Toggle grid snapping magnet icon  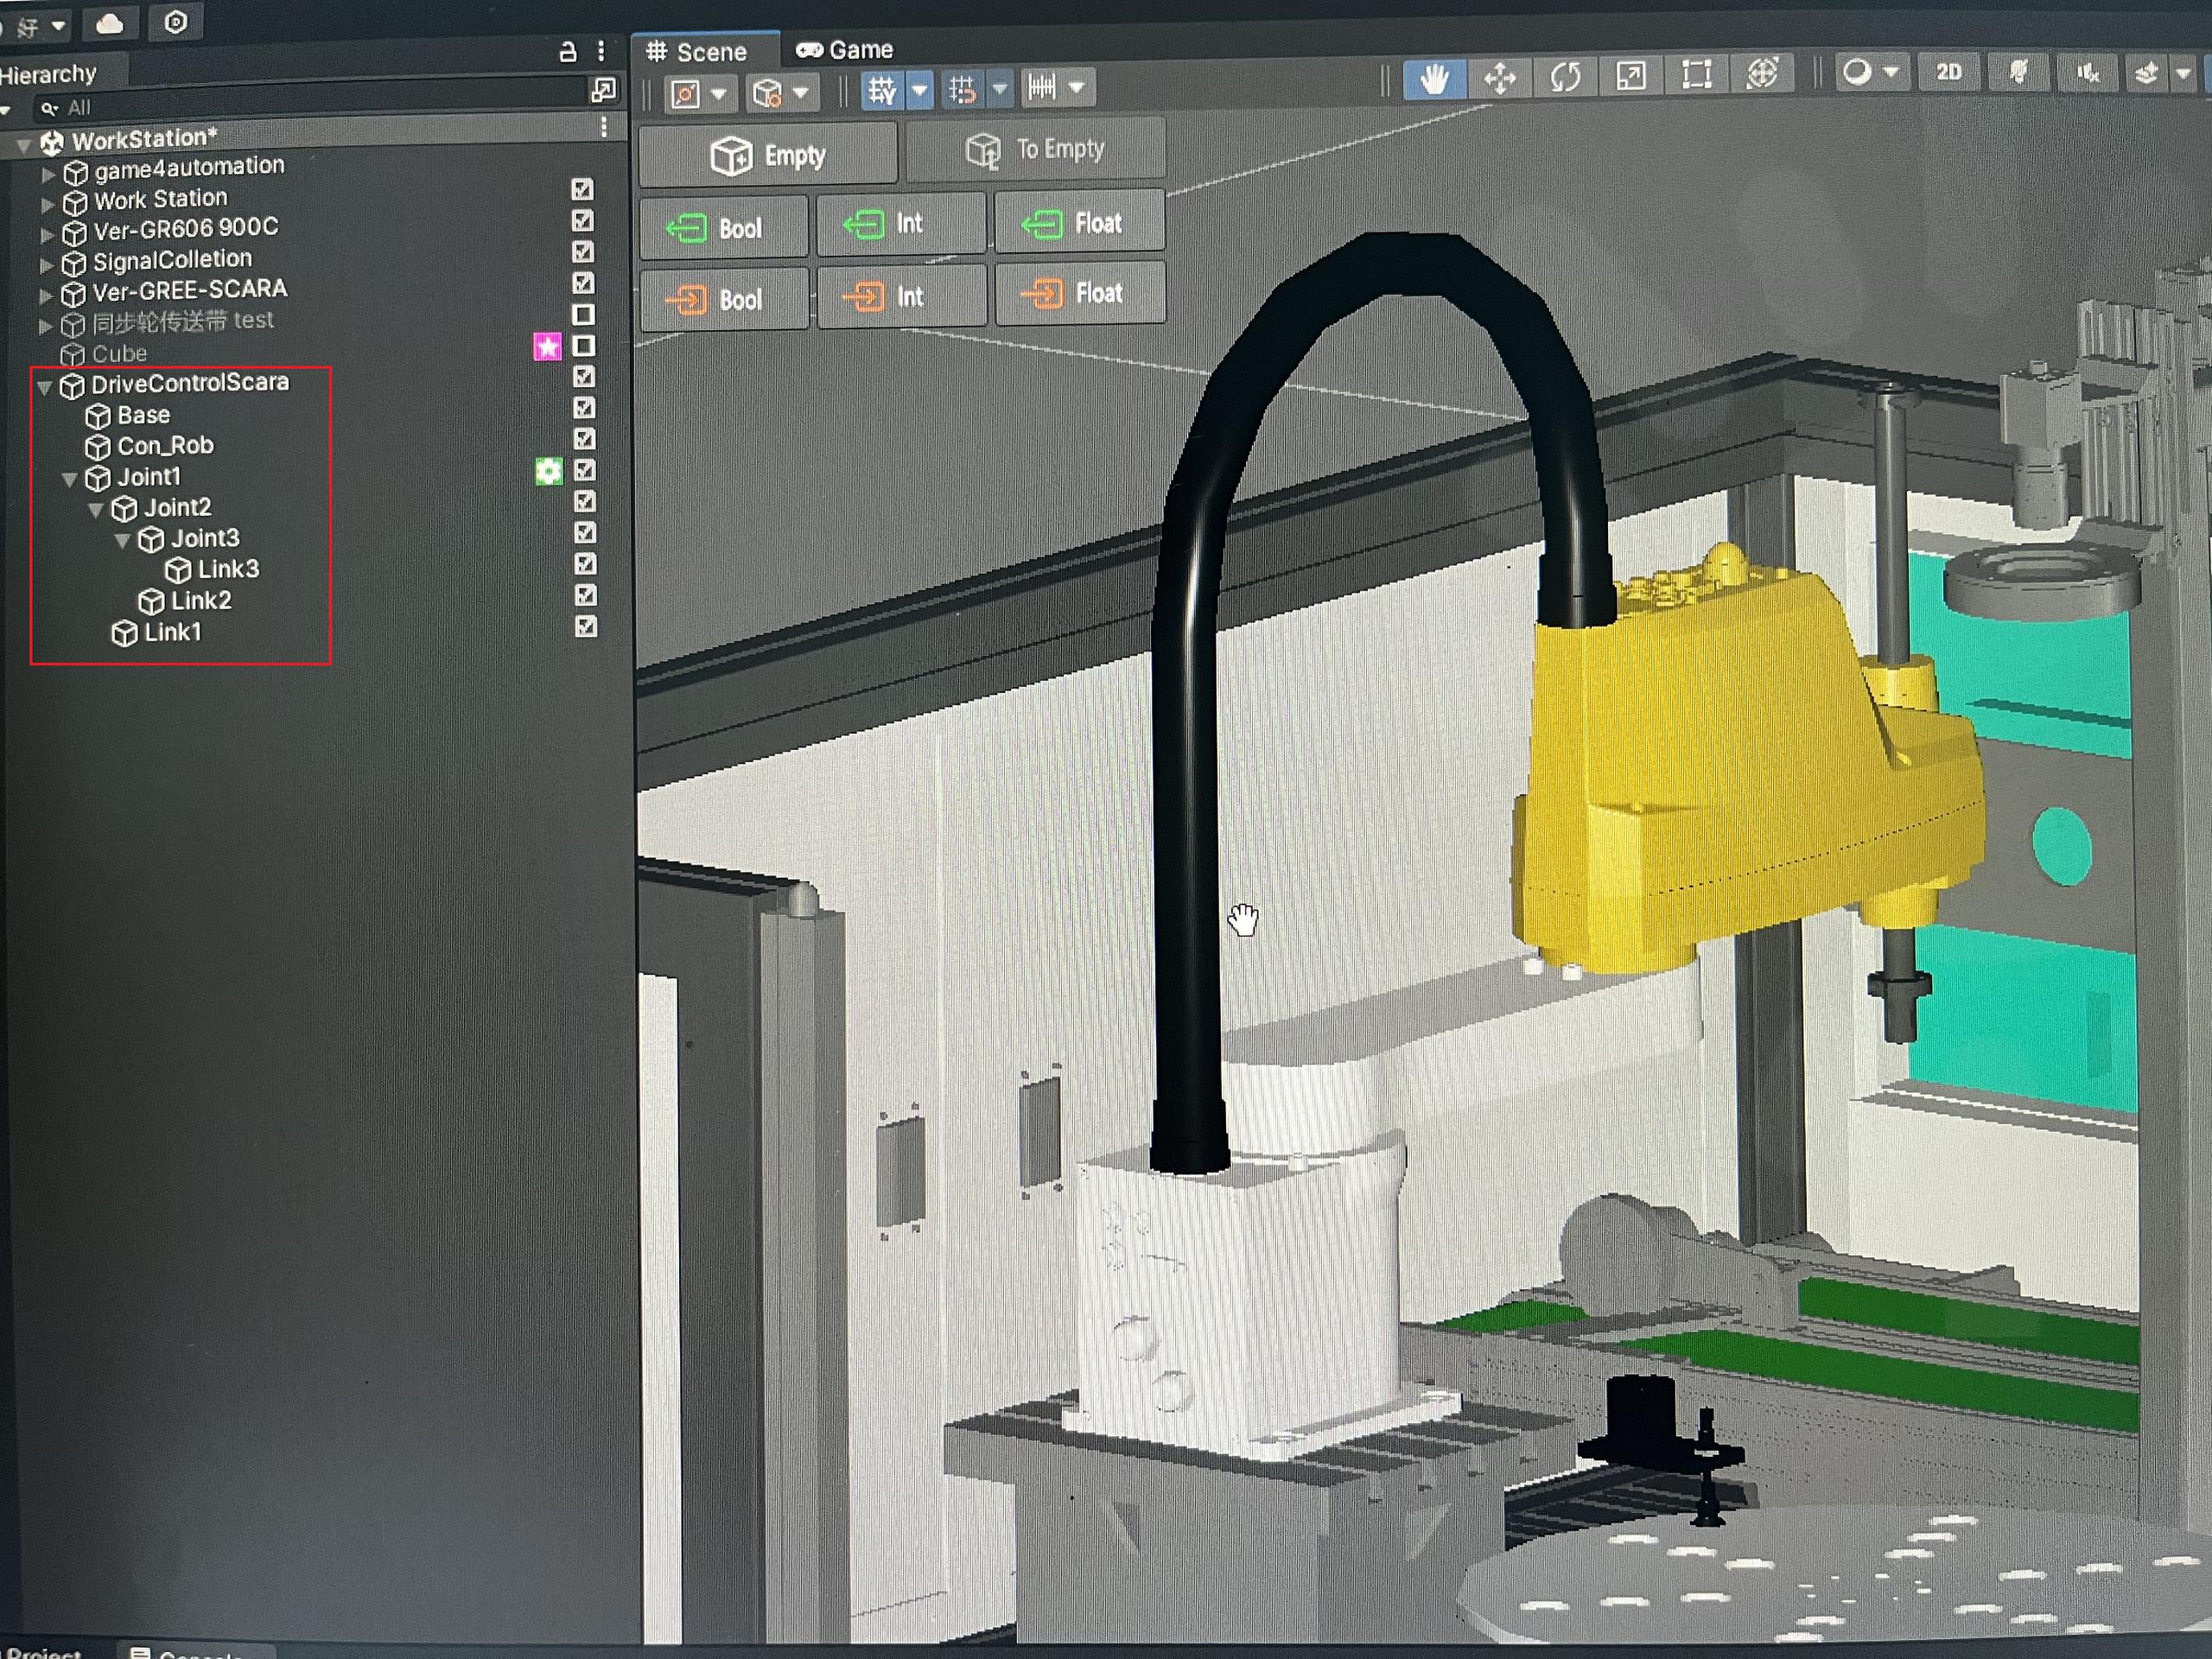962,90
